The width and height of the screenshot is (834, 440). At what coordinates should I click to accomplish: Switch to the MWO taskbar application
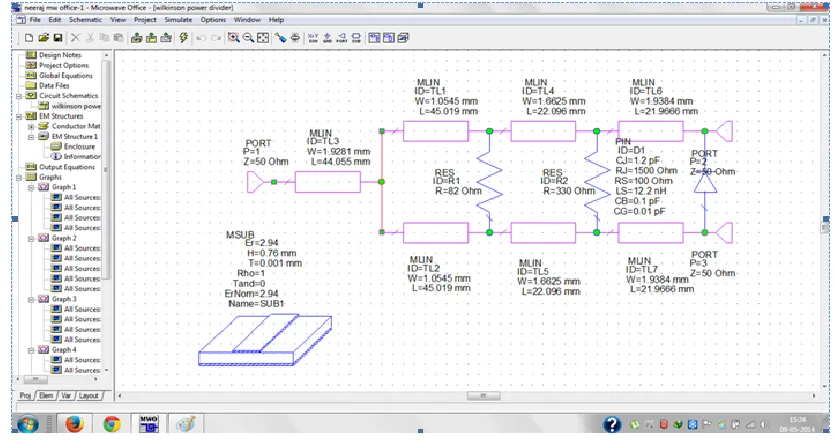click(x=148, y=424)
